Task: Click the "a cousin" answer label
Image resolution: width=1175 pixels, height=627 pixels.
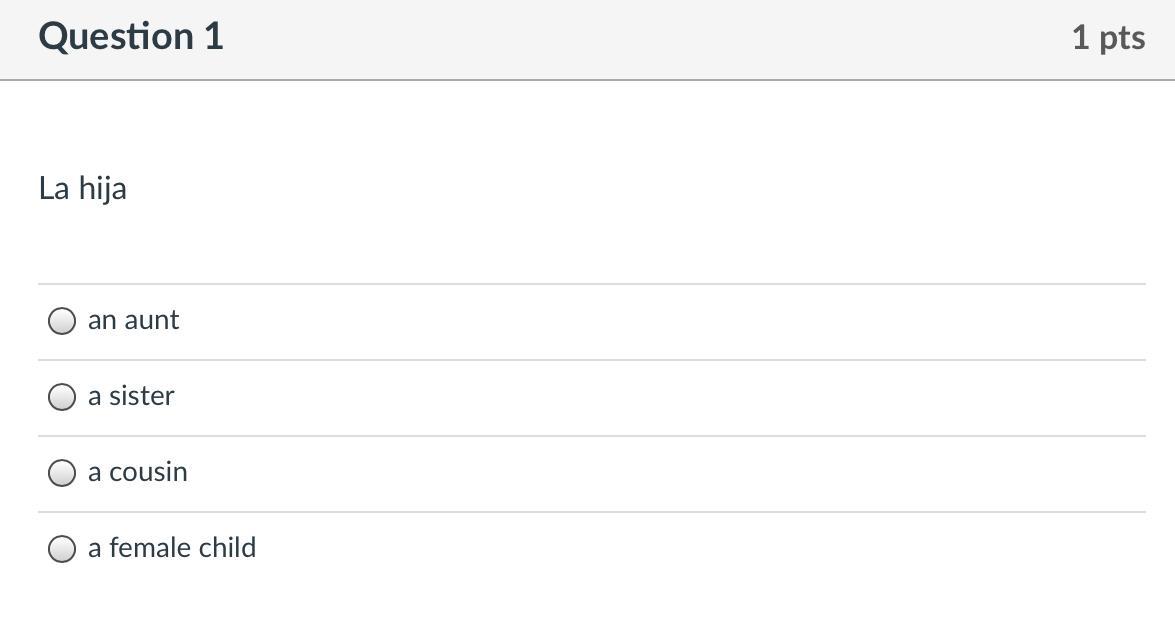Action: [x=137, y=472]
